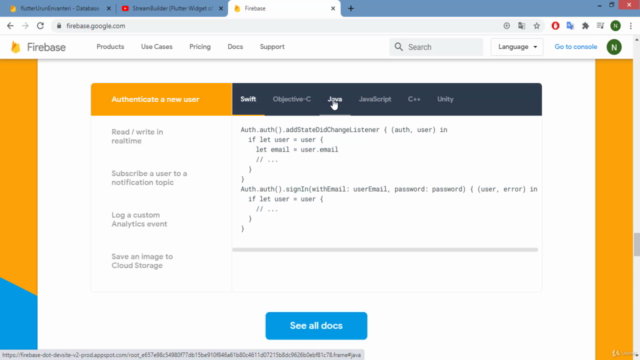Click the install/add circle icon in address bar
Viewport: 640px width, 360px height.
[x=507, y=26]
